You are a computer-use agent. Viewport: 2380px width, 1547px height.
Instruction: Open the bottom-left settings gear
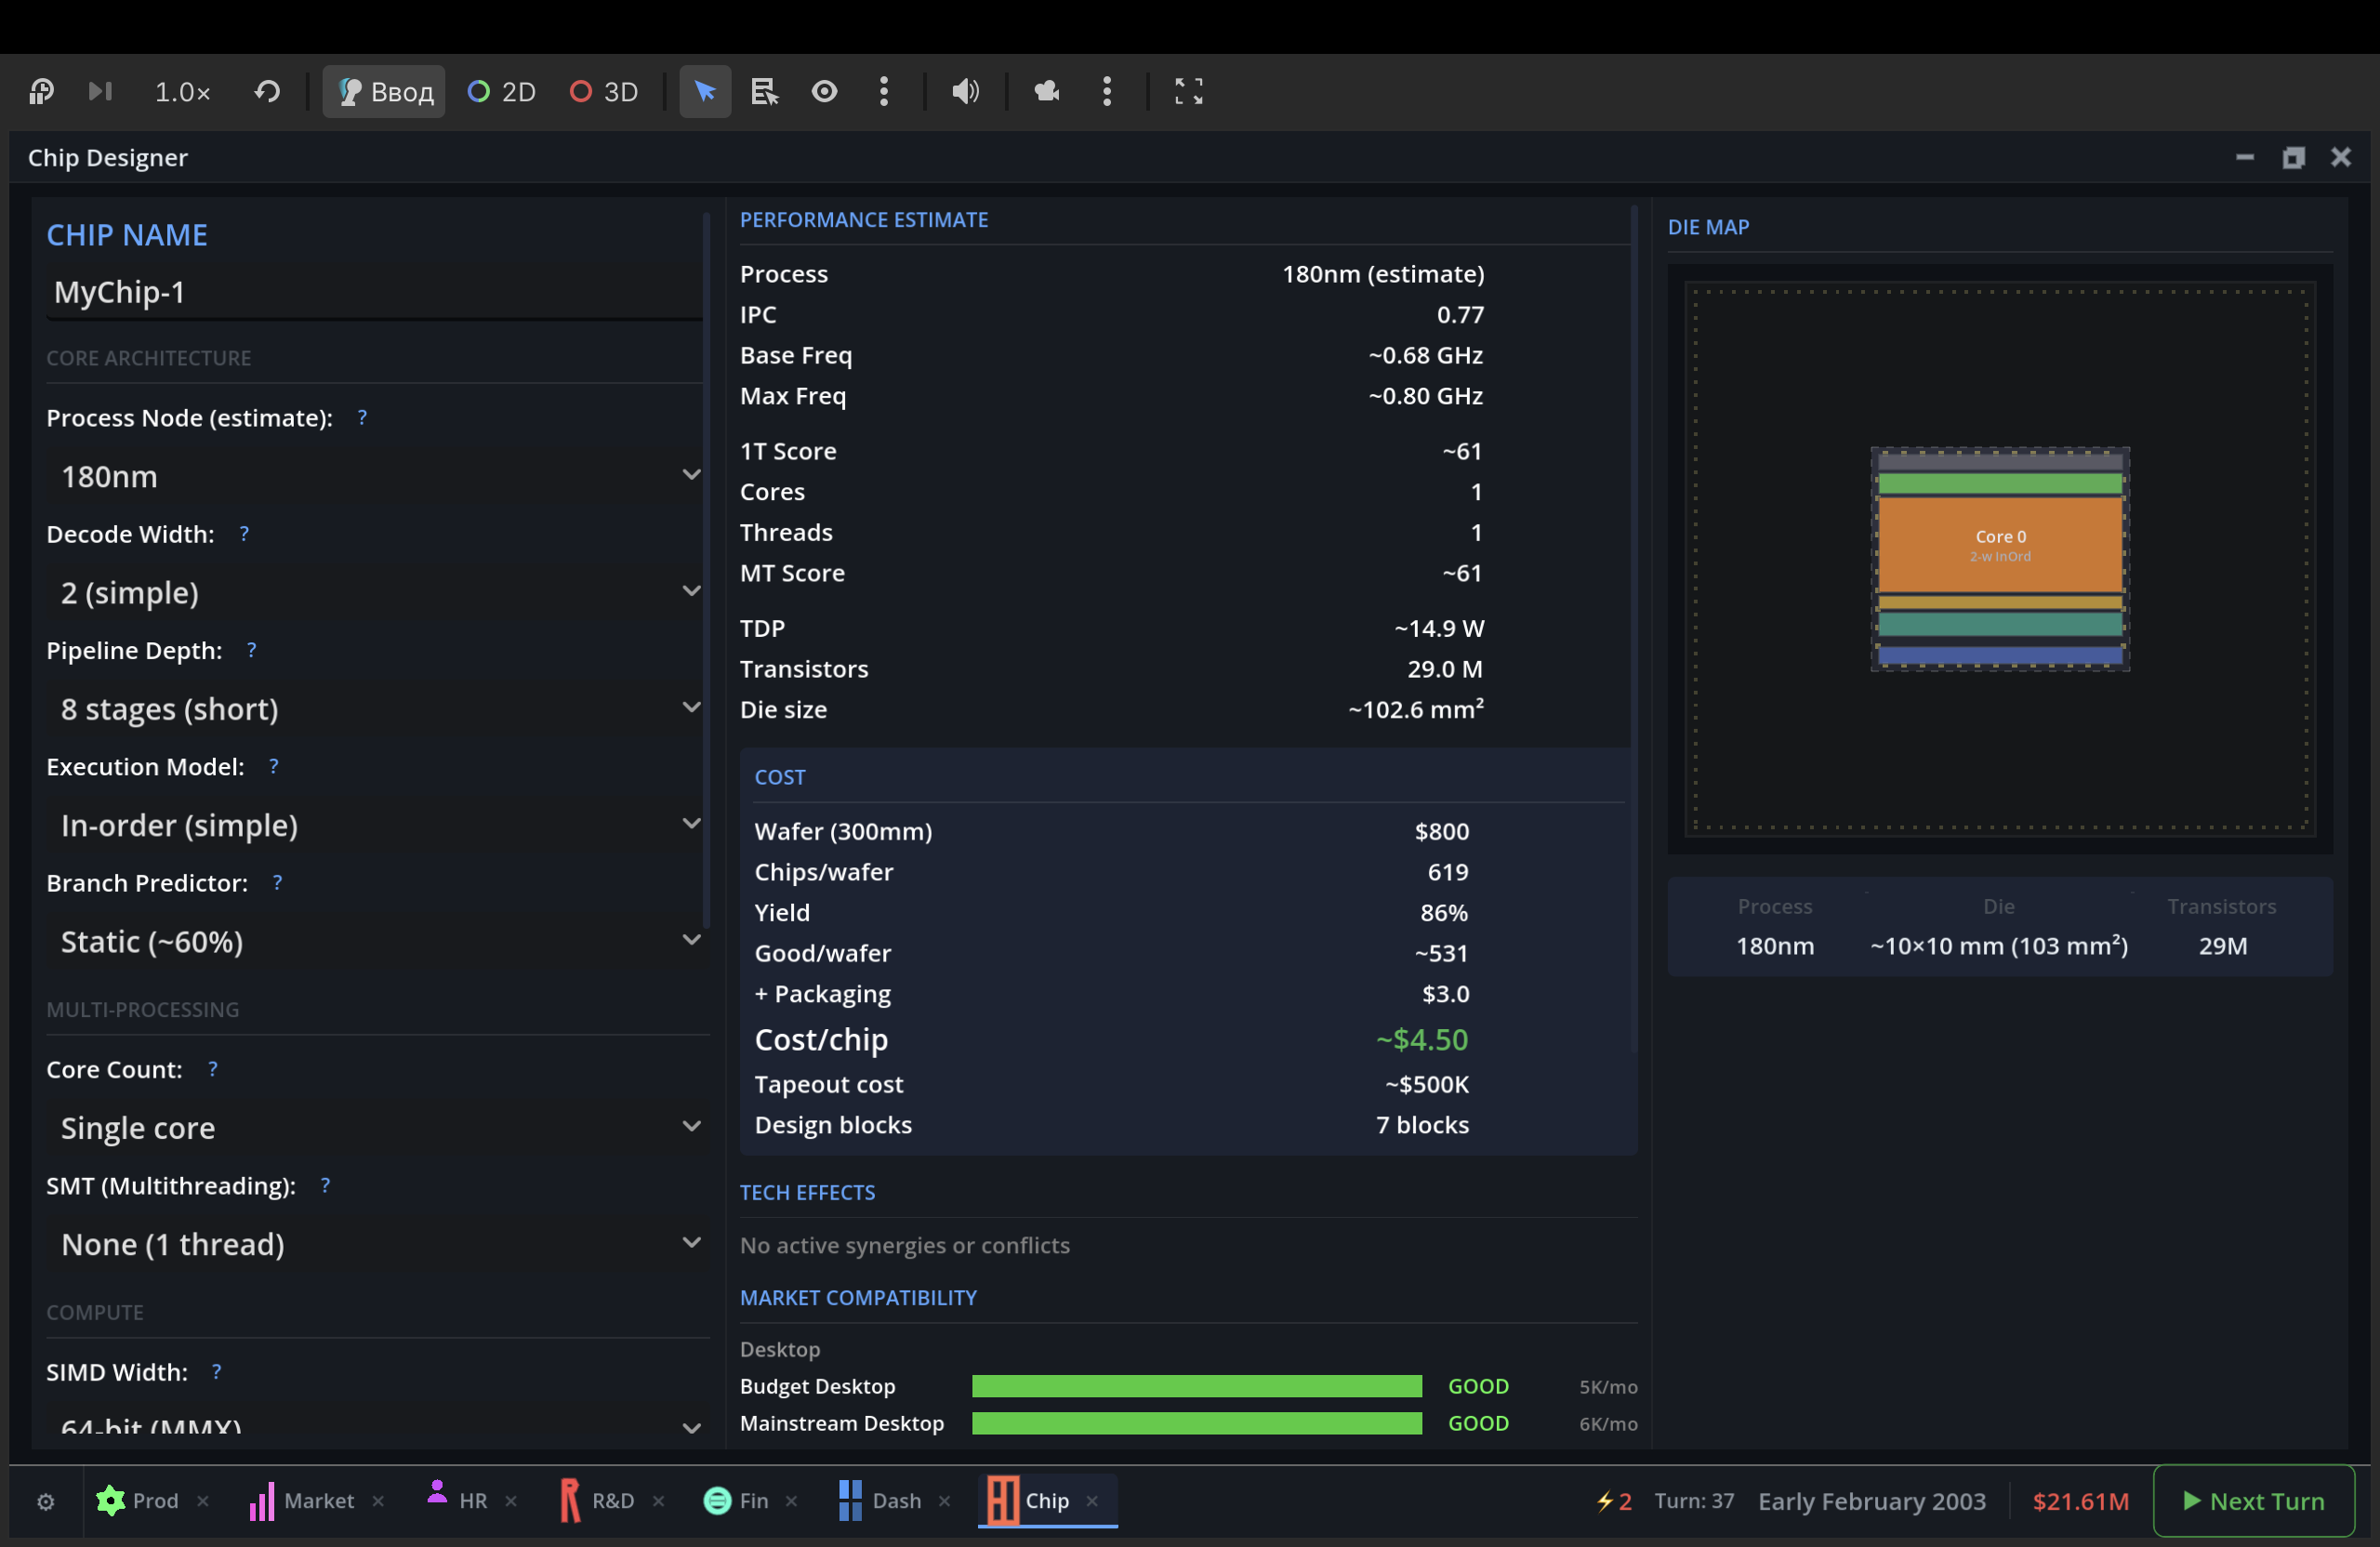(46, 1501)
